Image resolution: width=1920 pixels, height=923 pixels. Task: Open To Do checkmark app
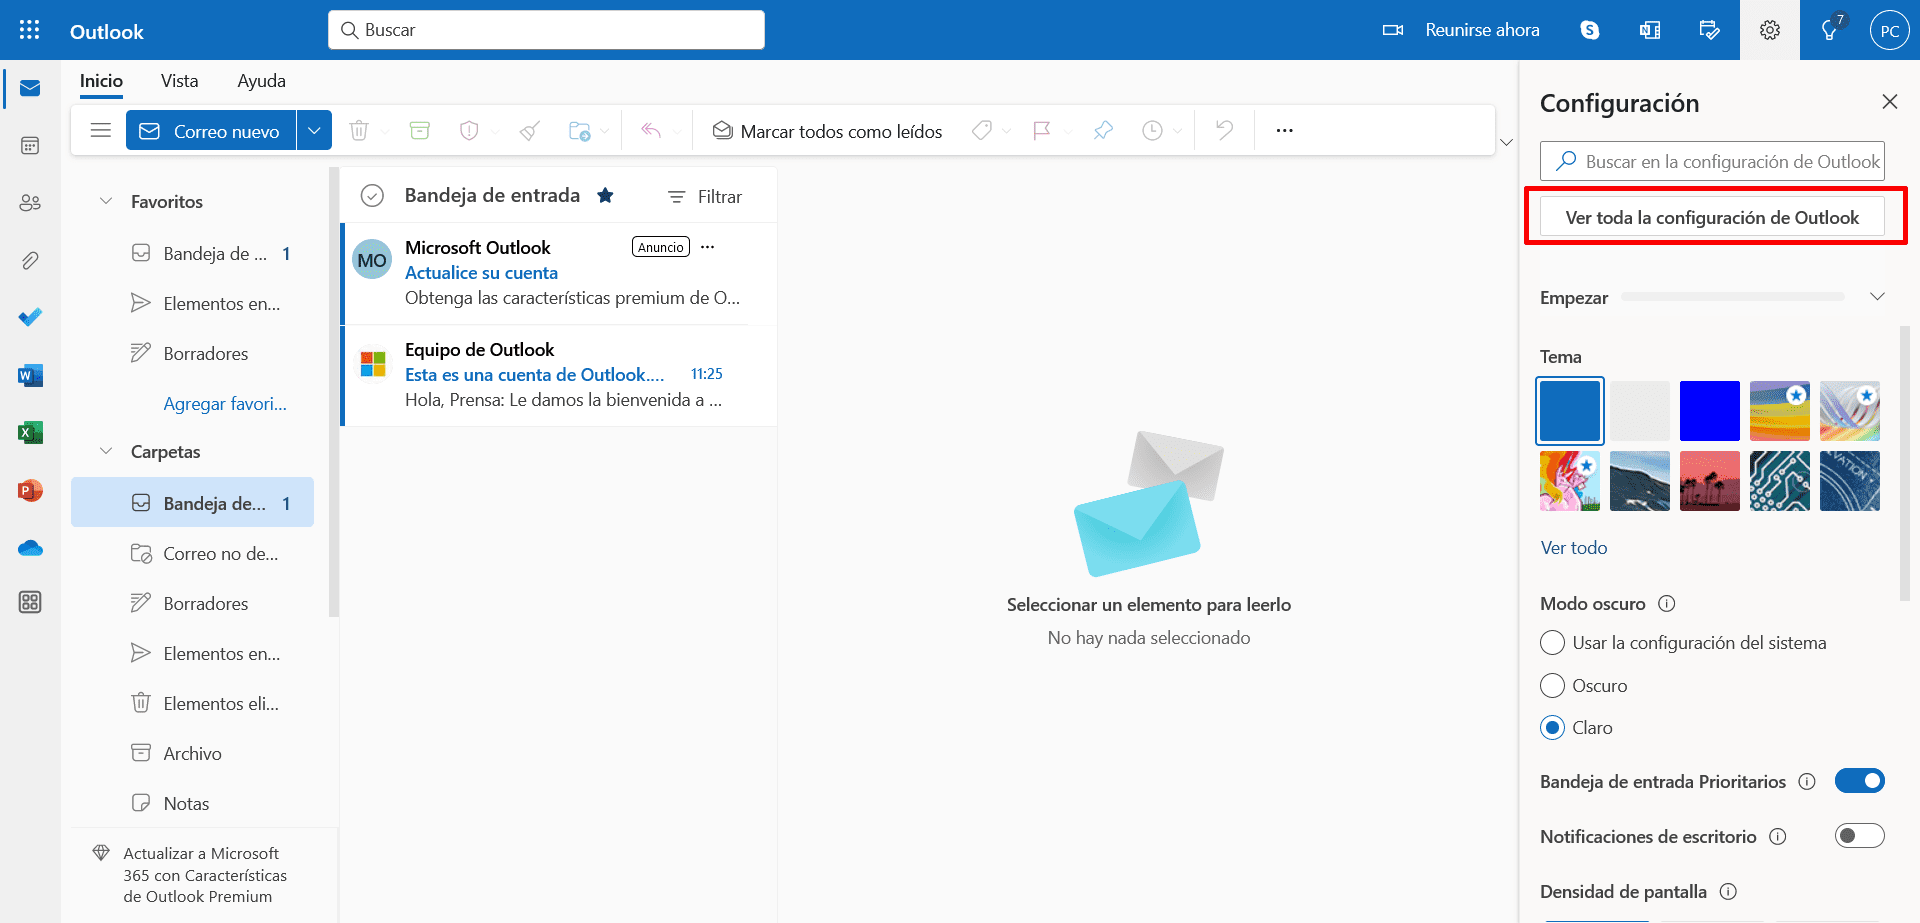30,318
